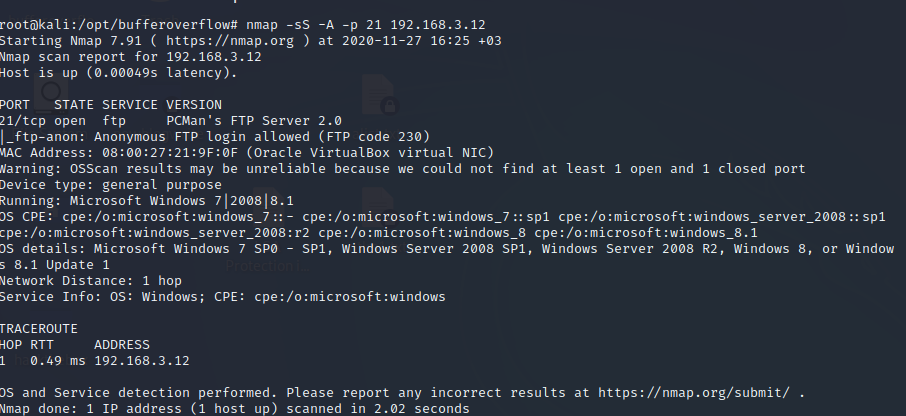
Task: Click the ftp-anon Anonymous FTP login line
Action: coord(215,137)
